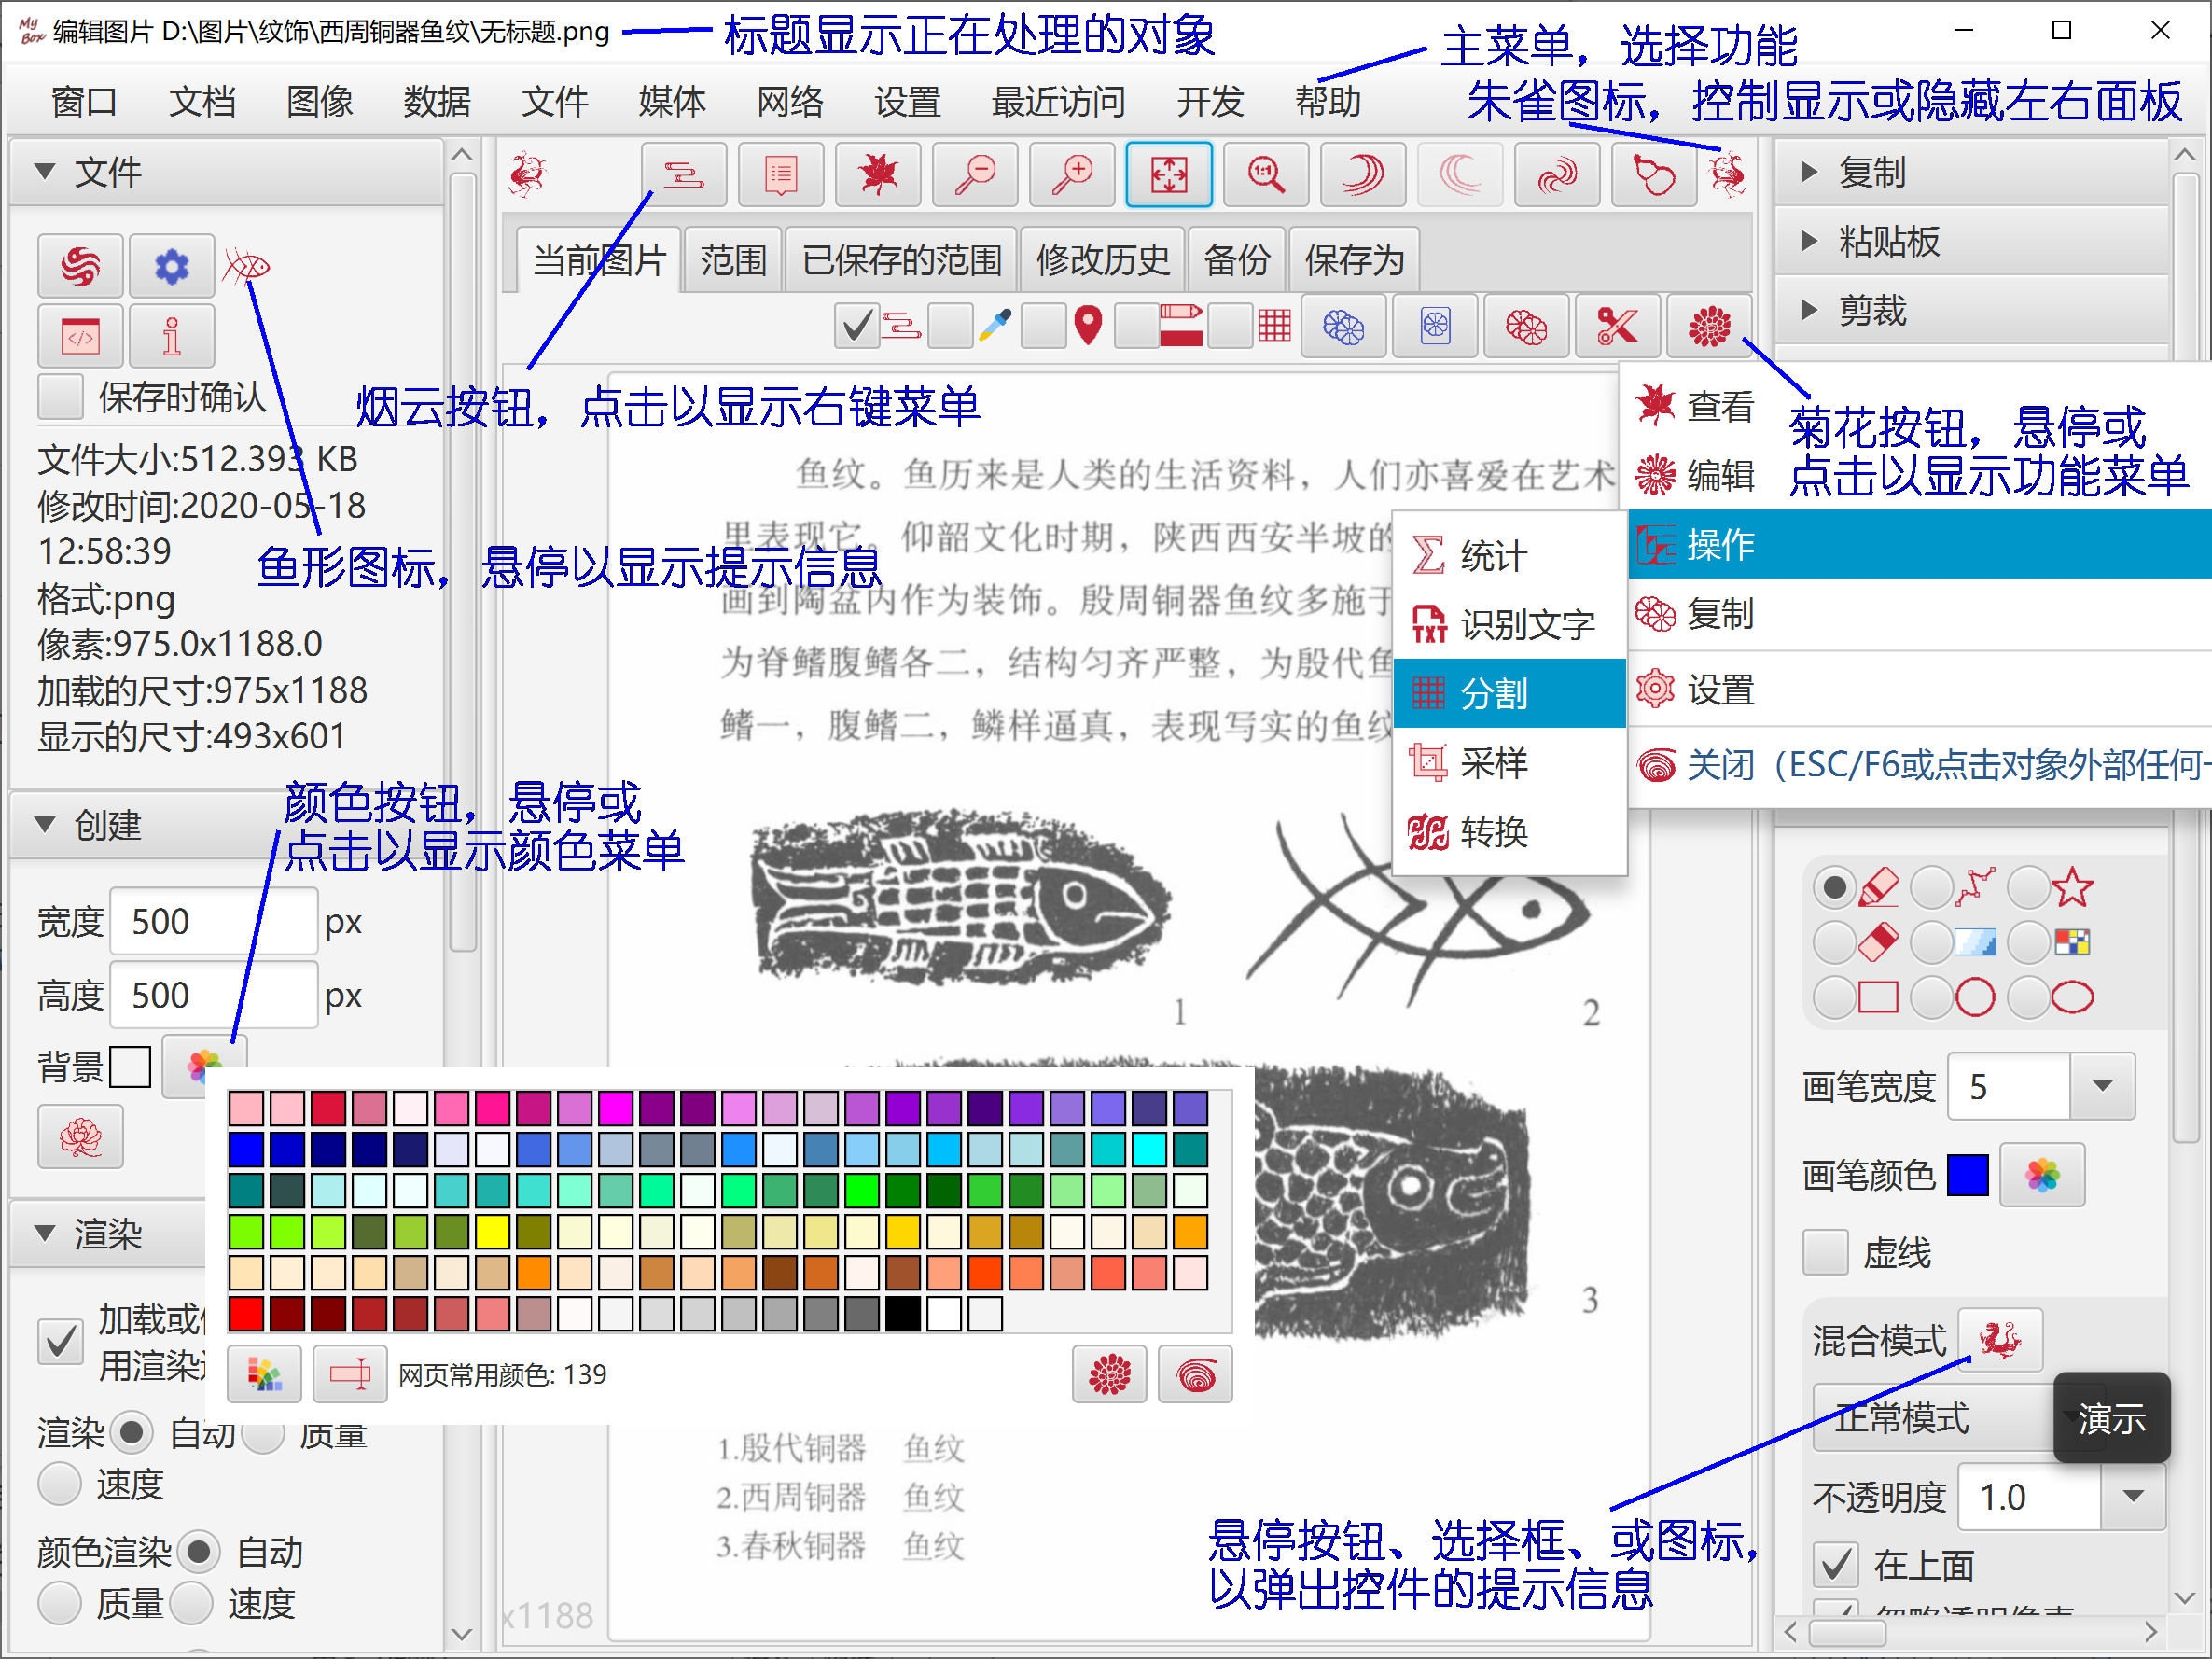Screen dimensions: 2212x1659
Task: Click the dragon icon next to 混合模式
Action: 2000,1340
